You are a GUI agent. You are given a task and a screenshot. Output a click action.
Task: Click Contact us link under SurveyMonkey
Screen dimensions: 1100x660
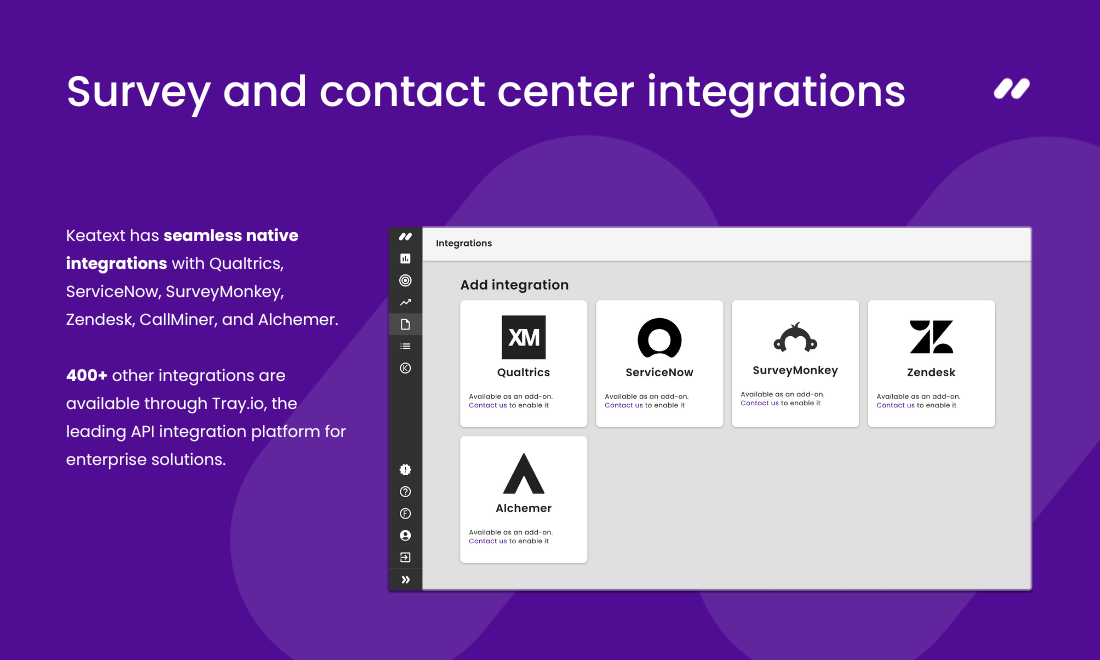(760, 403)
